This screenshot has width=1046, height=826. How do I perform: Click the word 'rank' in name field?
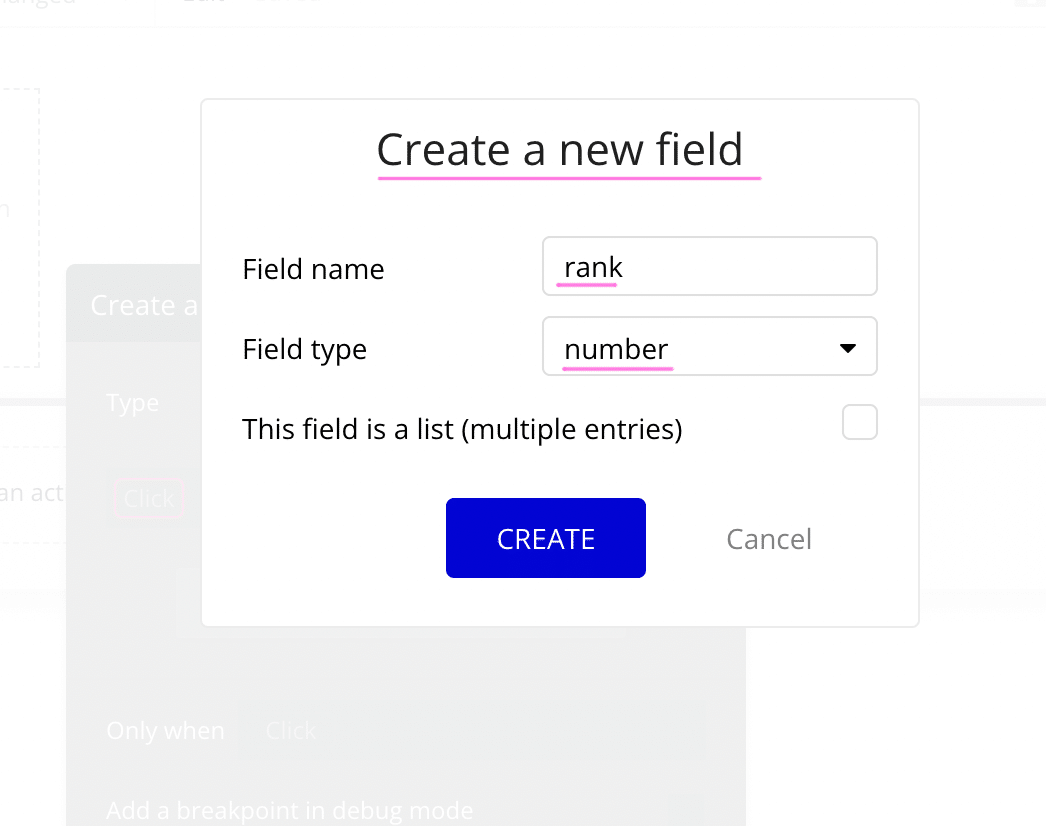pos(593,268)
